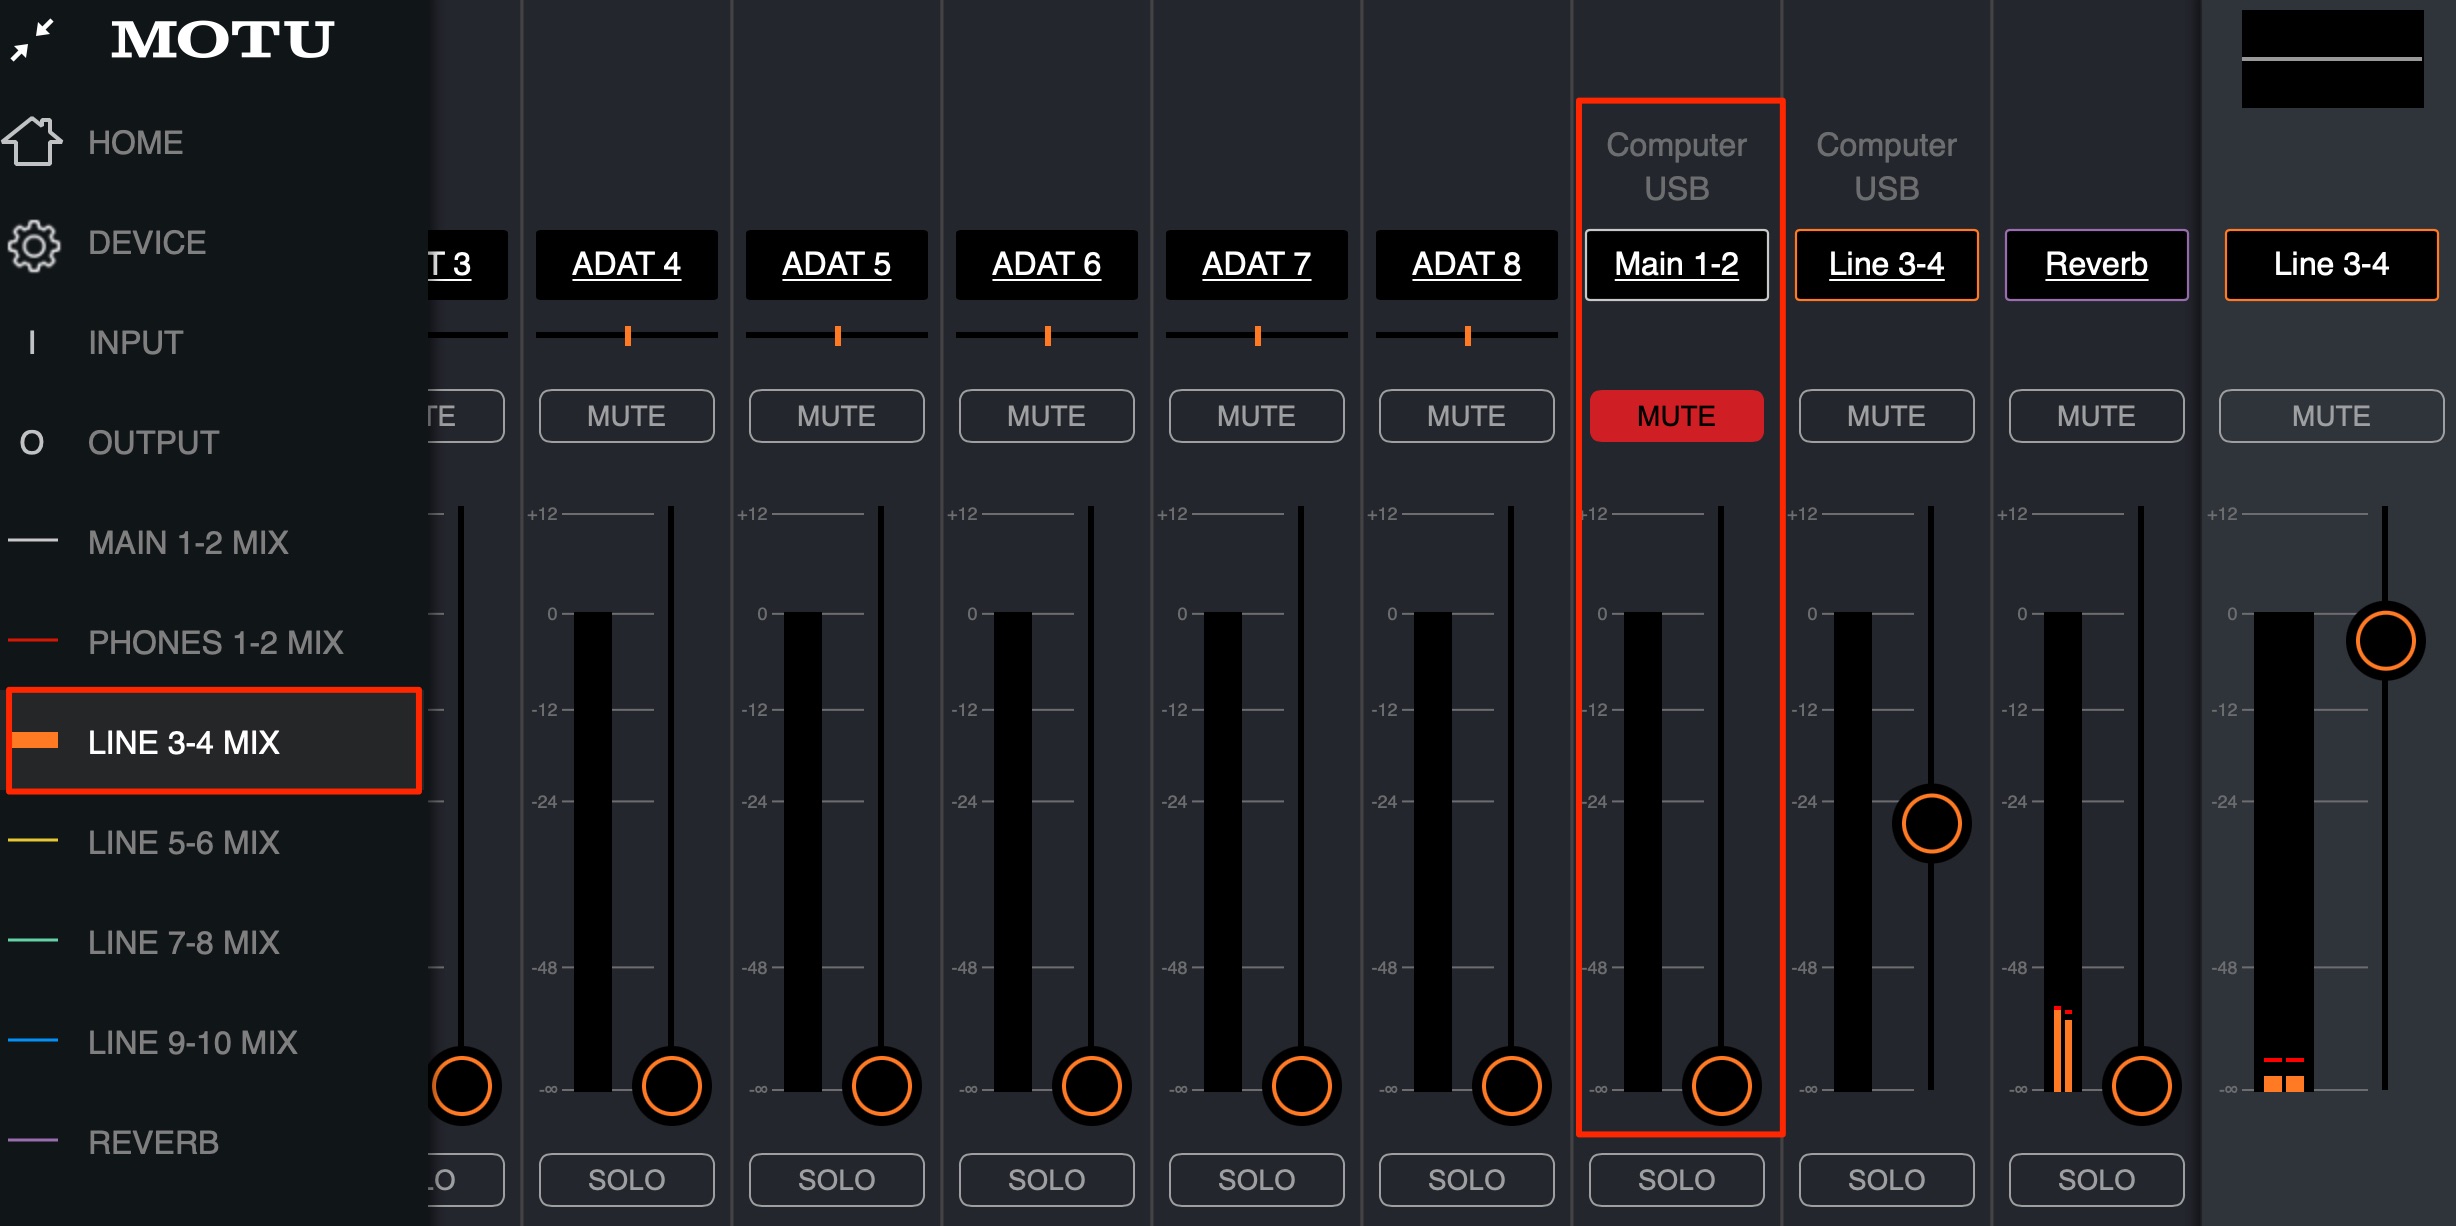This screenshot has width=2456, height=1226.
Task: Mute the Line 3-4 master output
Action: point(2331,416)
